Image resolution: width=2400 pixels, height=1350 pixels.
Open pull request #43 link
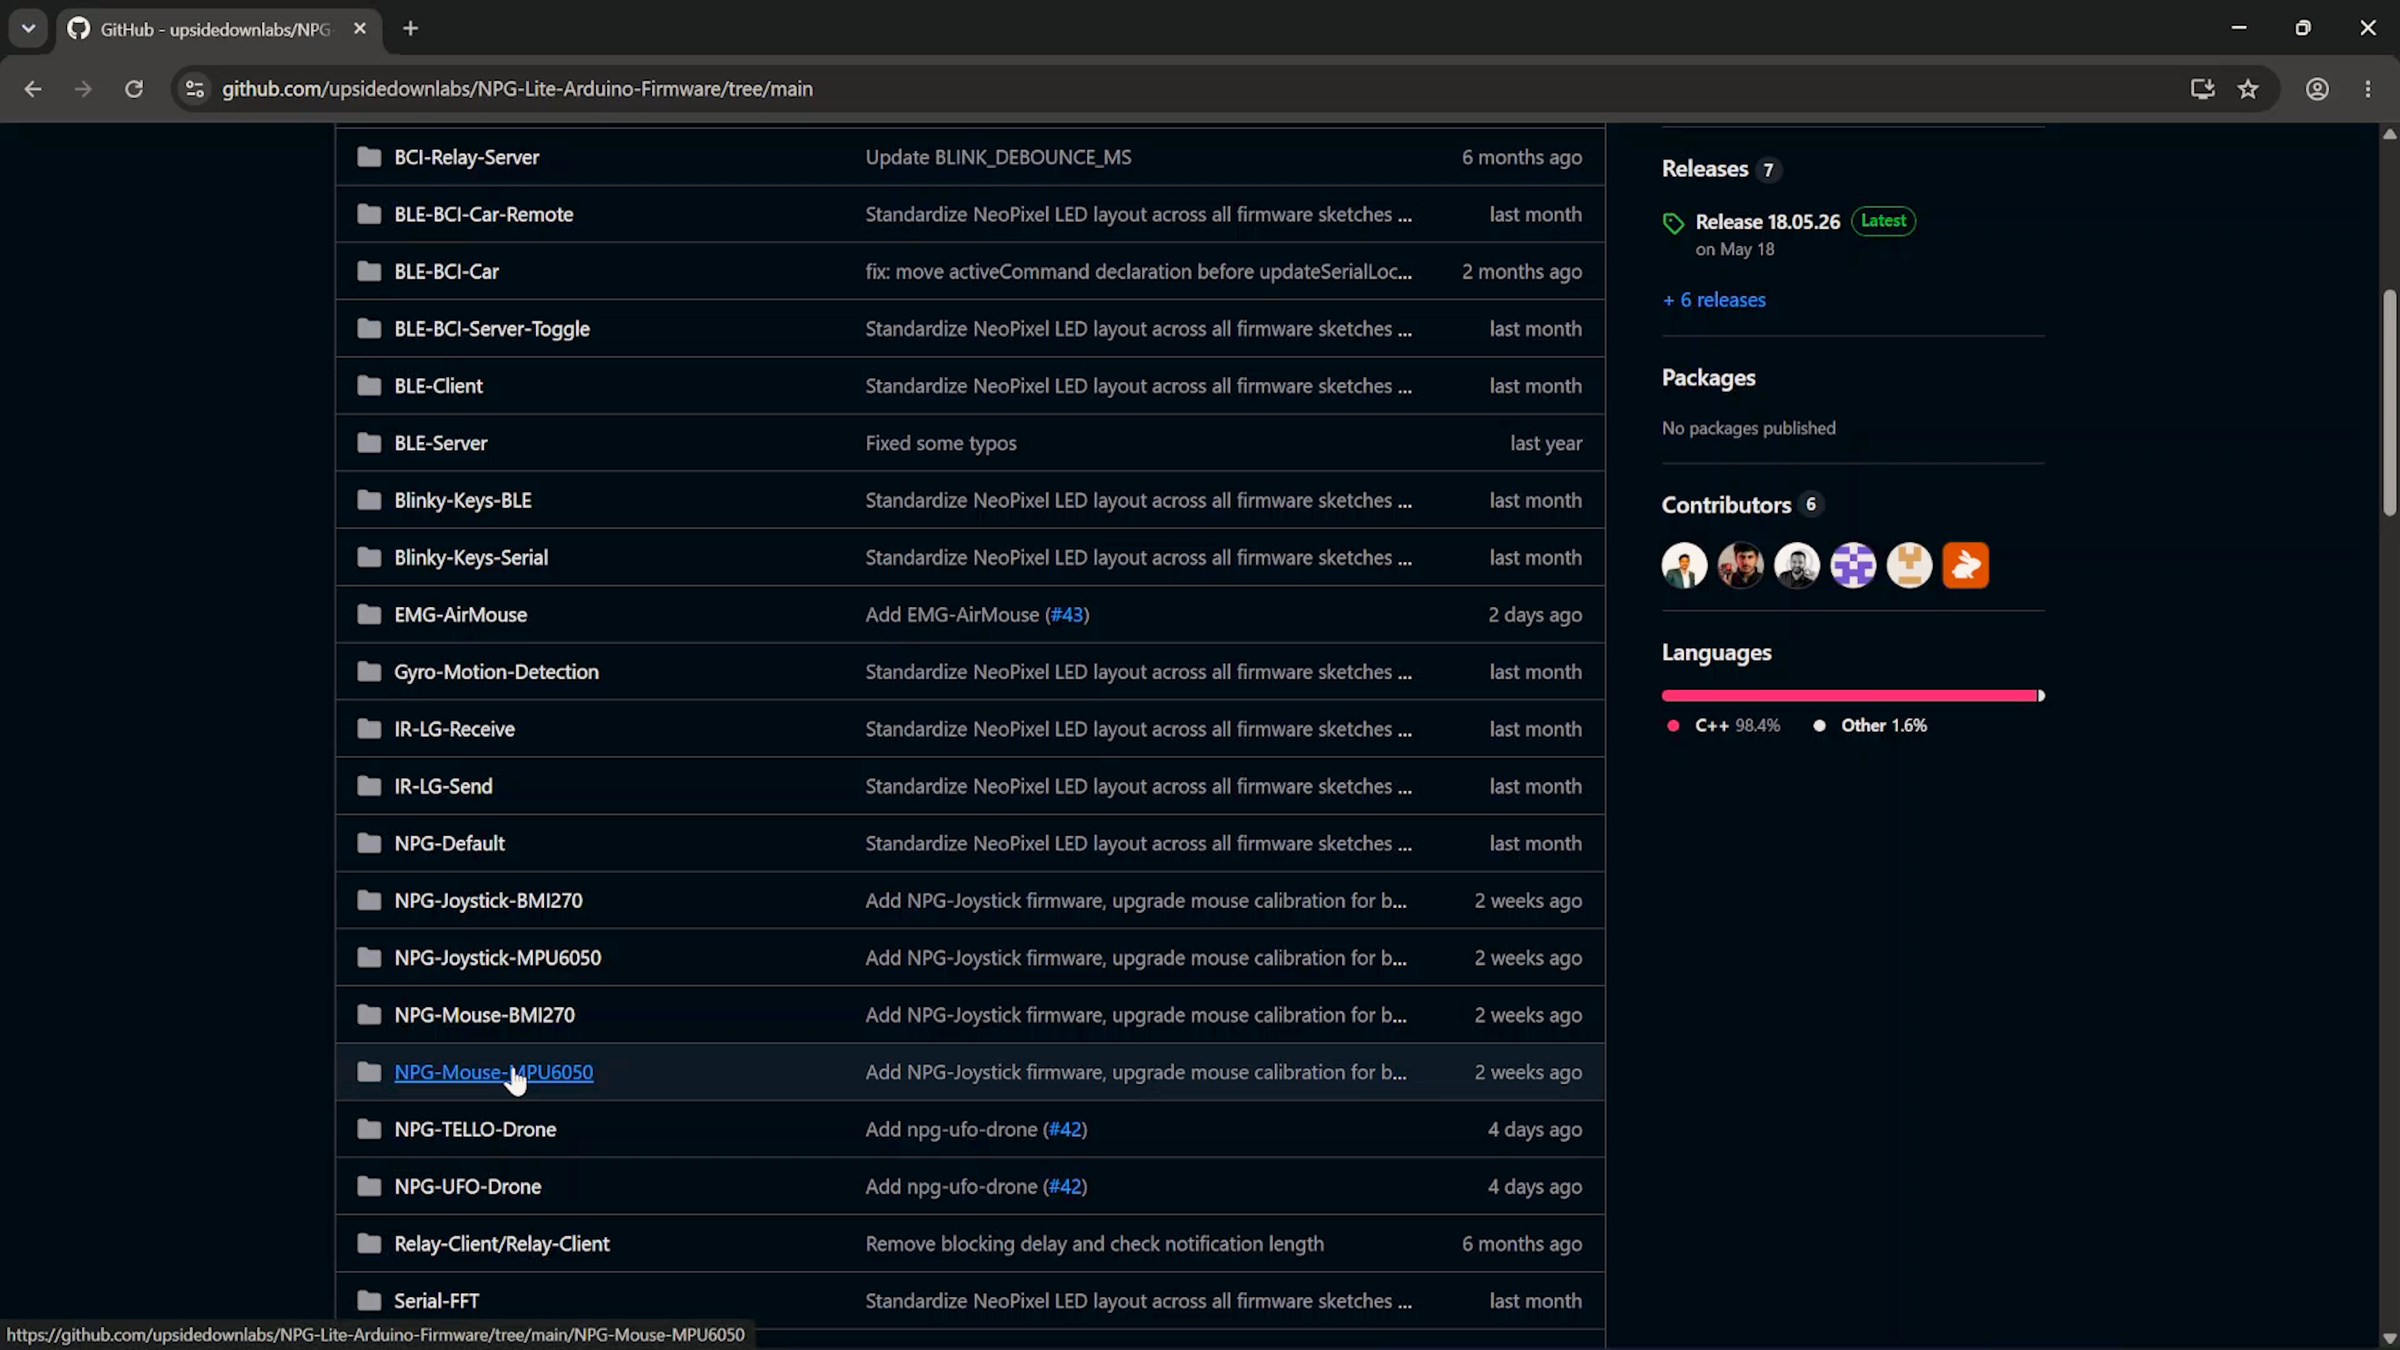click(1067, 615)
